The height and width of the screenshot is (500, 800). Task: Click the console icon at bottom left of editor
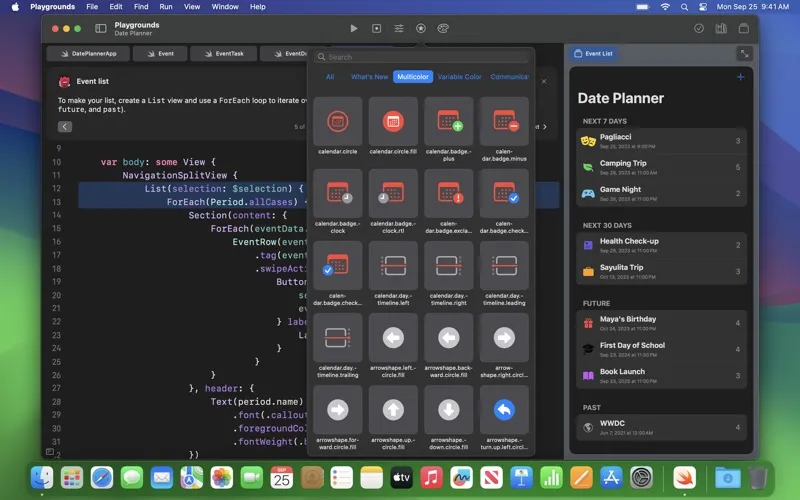coord(49,452)
